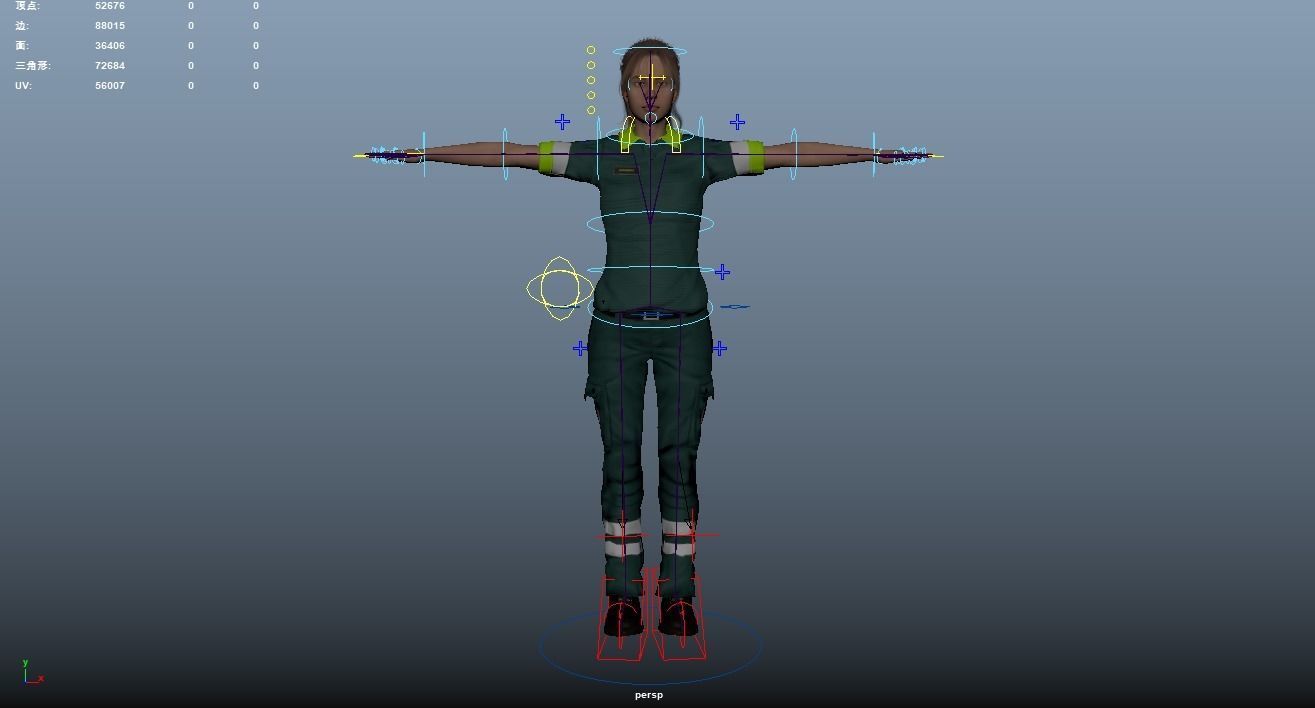Select the large blue ground circle root control

tap(651, 645)
